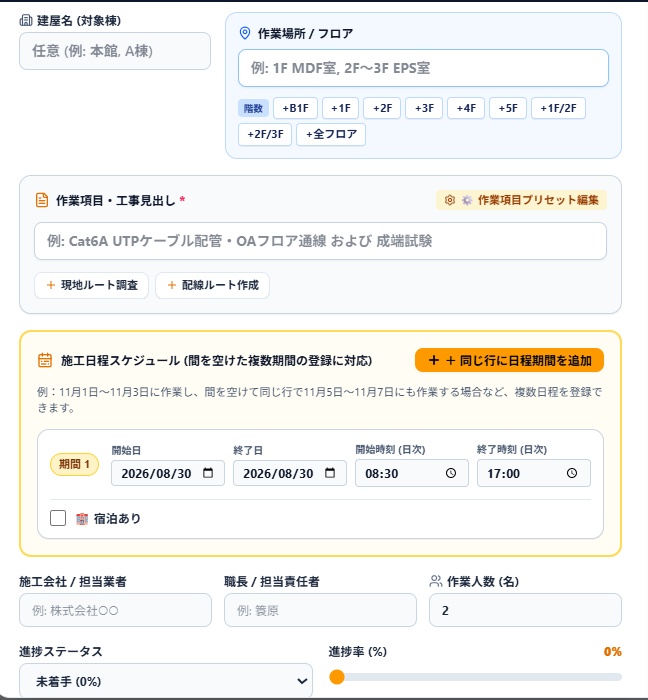The height and width of the screenshot is (700, 648).
Task: Focus the 施工会社 / 担当業者 input field
Action: 116,610
